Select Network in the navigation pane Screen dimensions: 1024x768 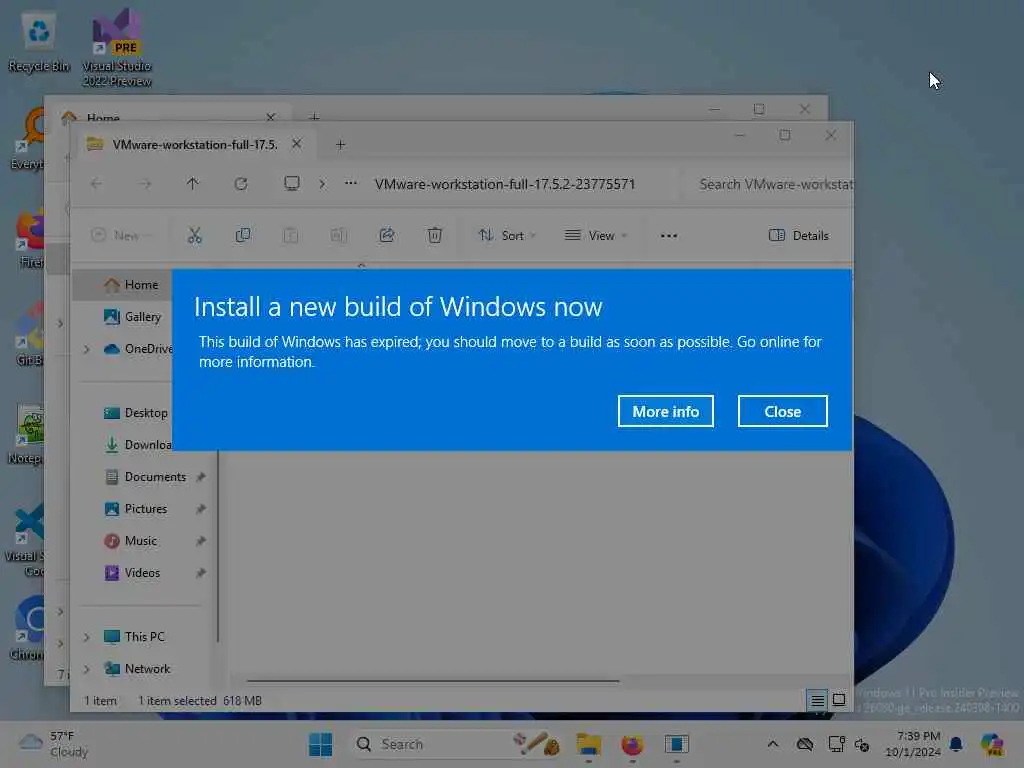[x=137, y=669]
